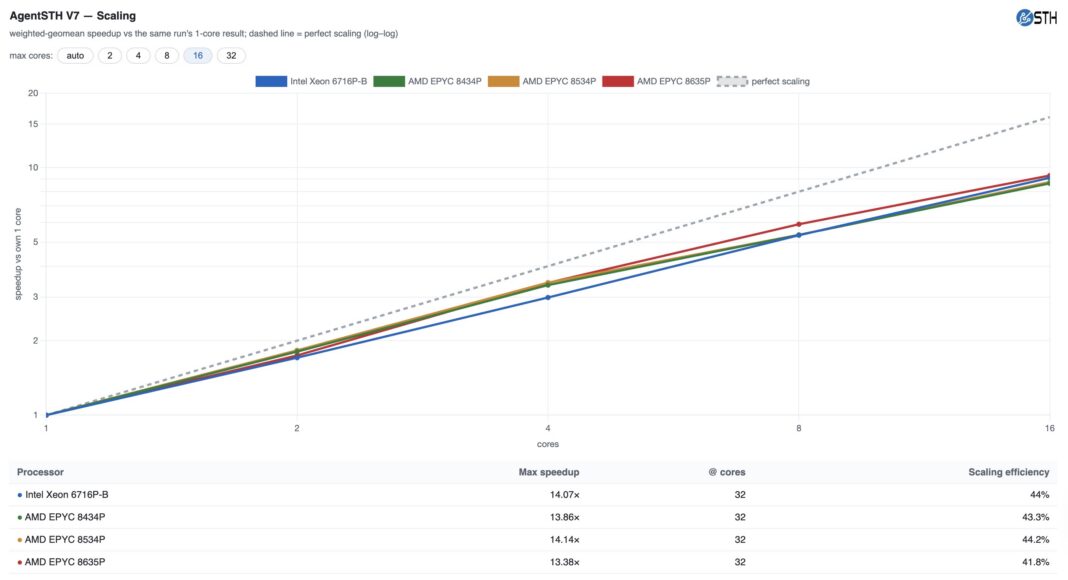1068x580 pixels.
Task: Click the blue Xeon data point at 4 cores
Action: (x=548, y=297)
